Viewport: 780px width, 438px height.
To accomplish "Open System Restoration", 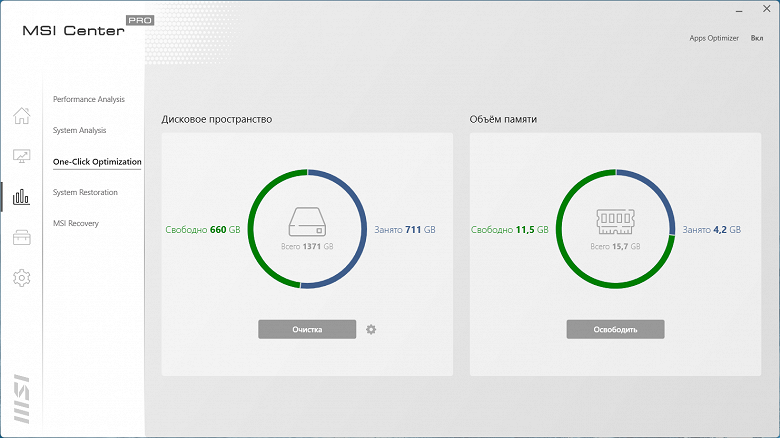I will point(85,192).
